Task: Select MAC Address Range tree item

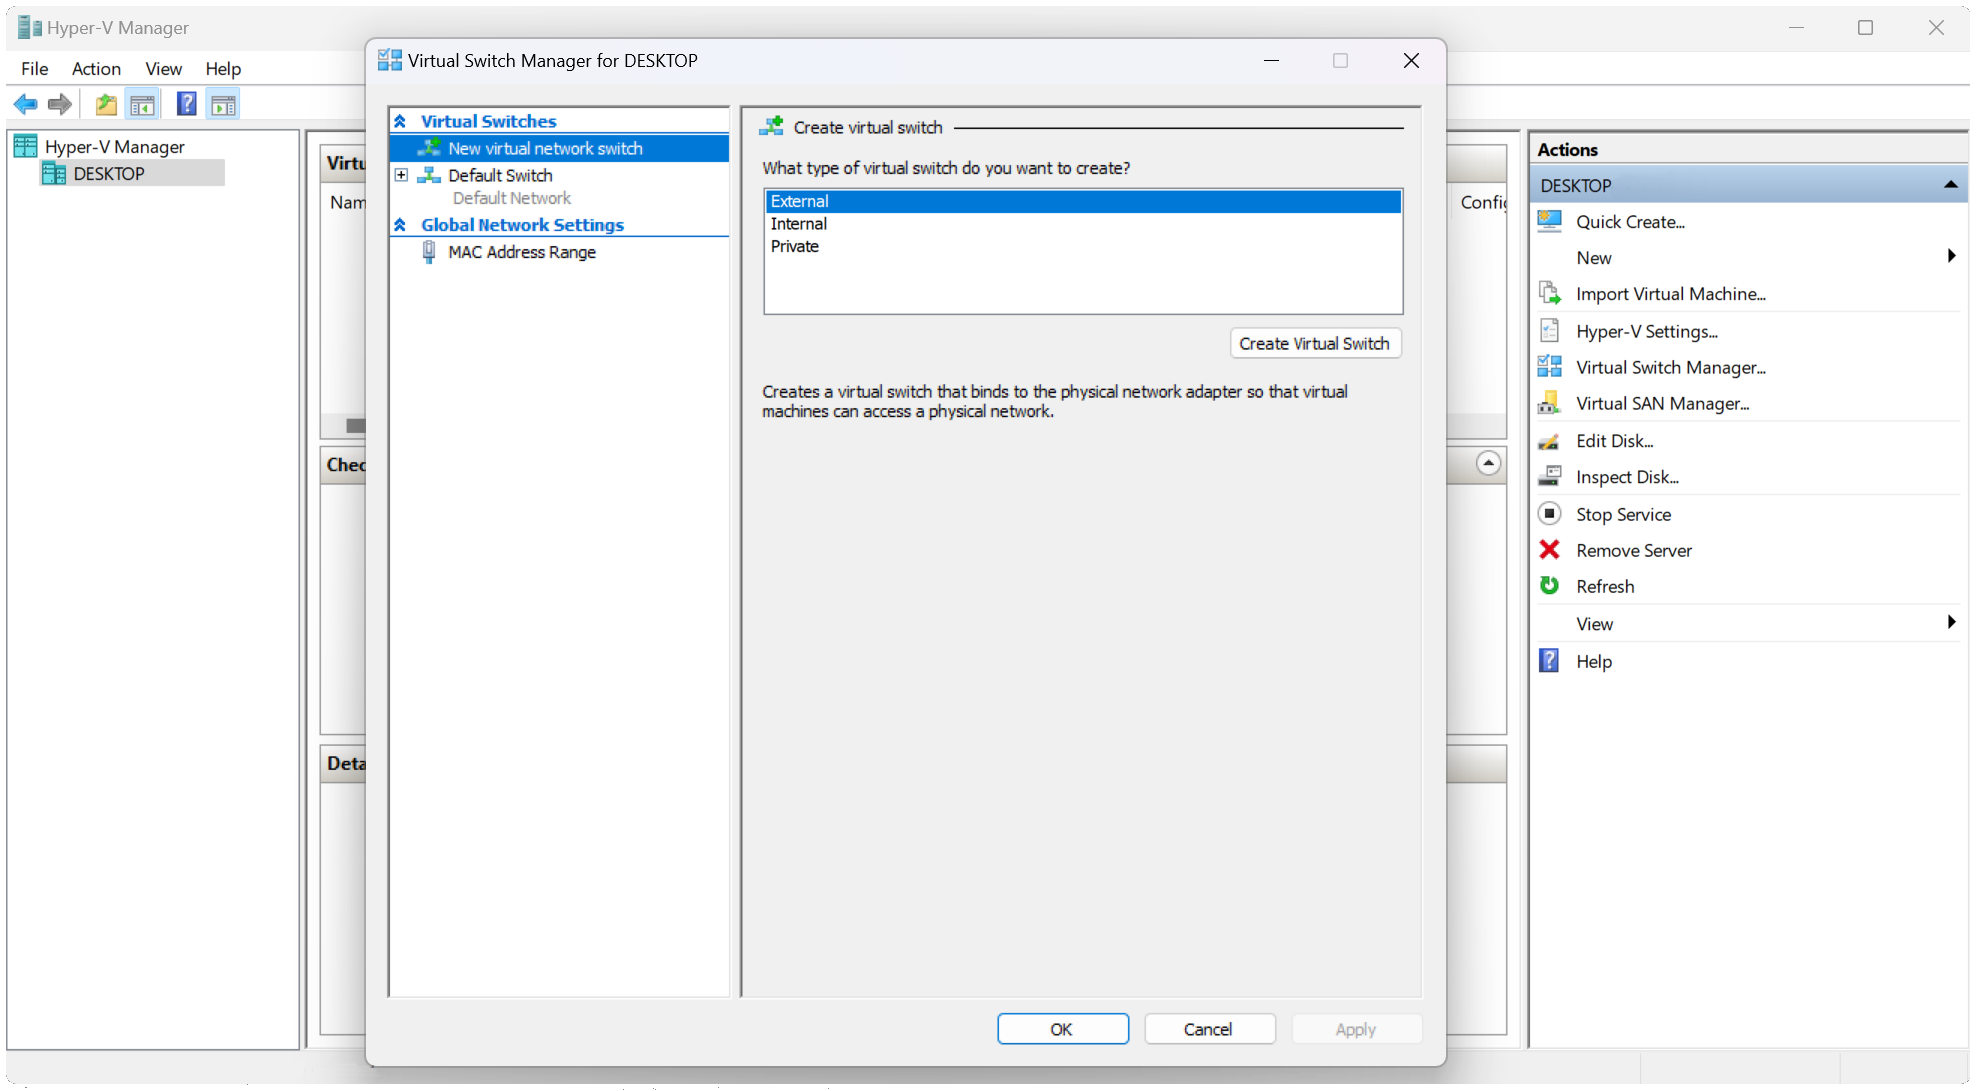Action: 521,252
